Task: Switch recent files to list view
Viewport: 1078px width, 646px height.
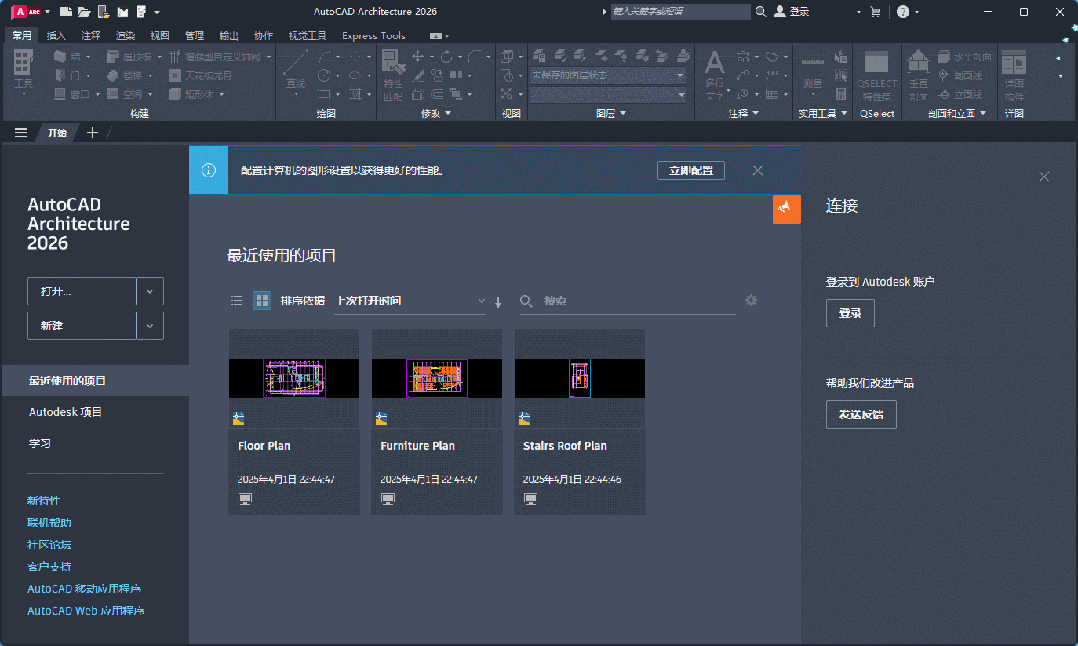Action: (236, 300)
